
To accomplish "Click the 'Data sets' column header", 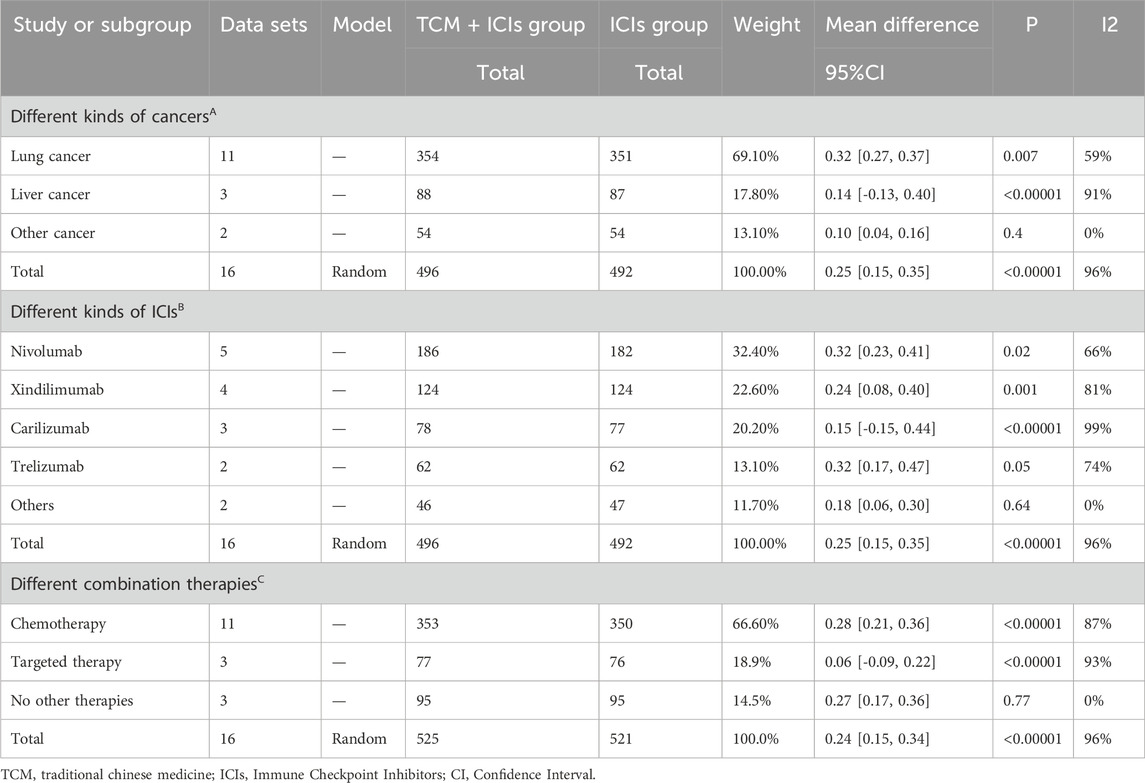I will [x=261, y=25].
